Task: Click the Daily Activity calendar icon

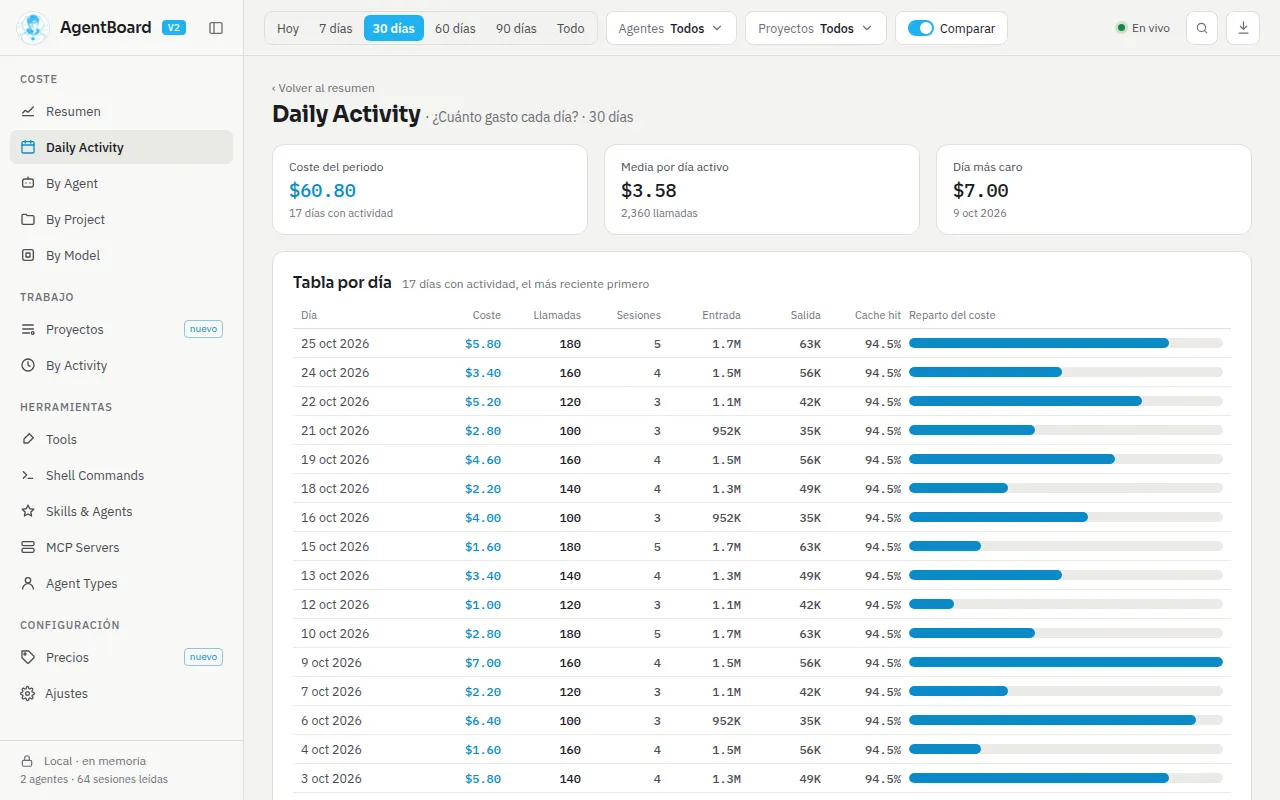Action: (x=28, y=147)
